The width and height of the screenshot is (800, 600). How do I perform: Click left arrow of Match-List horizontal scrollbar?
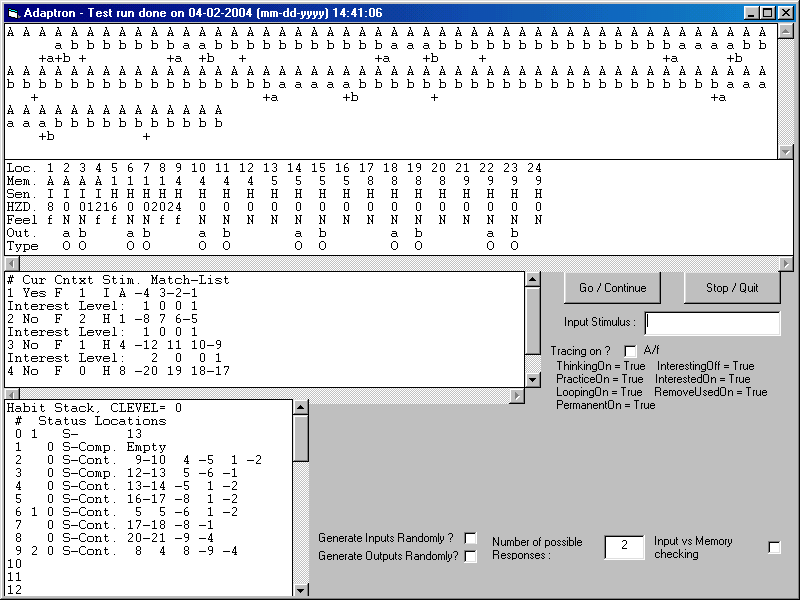[x=12, y=394]
